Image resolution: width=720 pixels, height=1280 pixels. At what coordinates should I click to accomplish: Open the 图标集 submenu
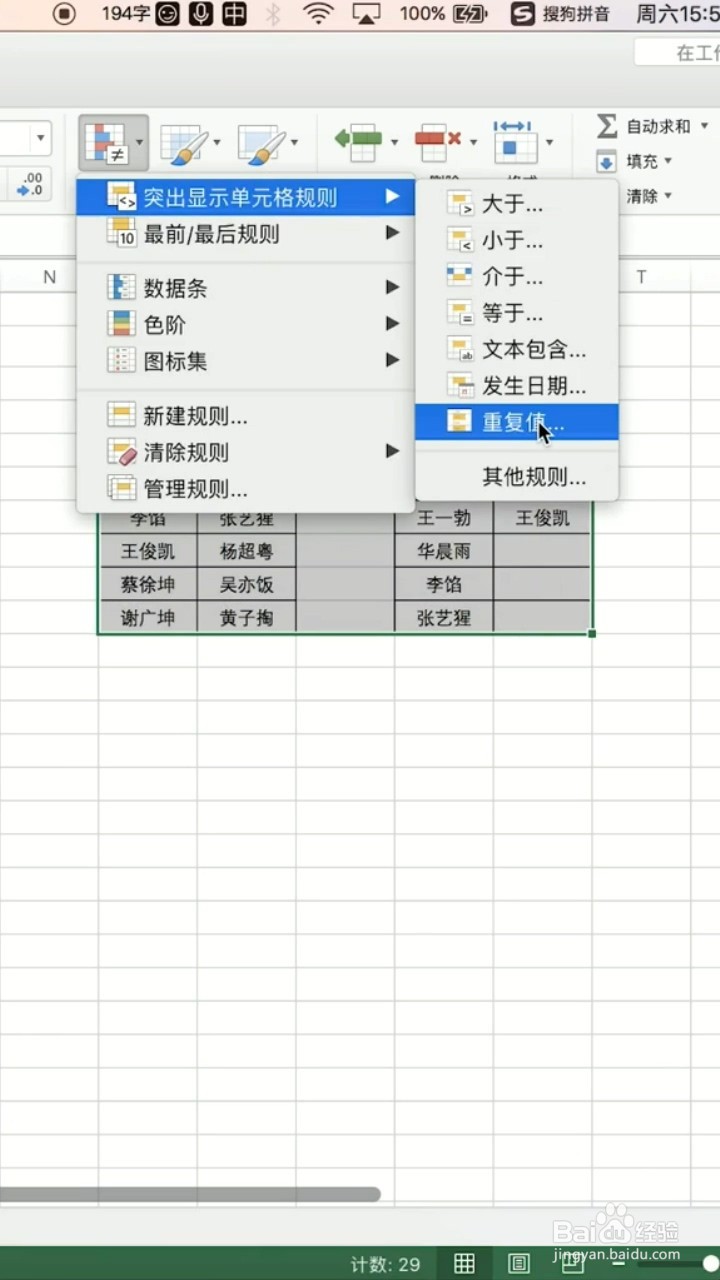[x=246, y=361]
